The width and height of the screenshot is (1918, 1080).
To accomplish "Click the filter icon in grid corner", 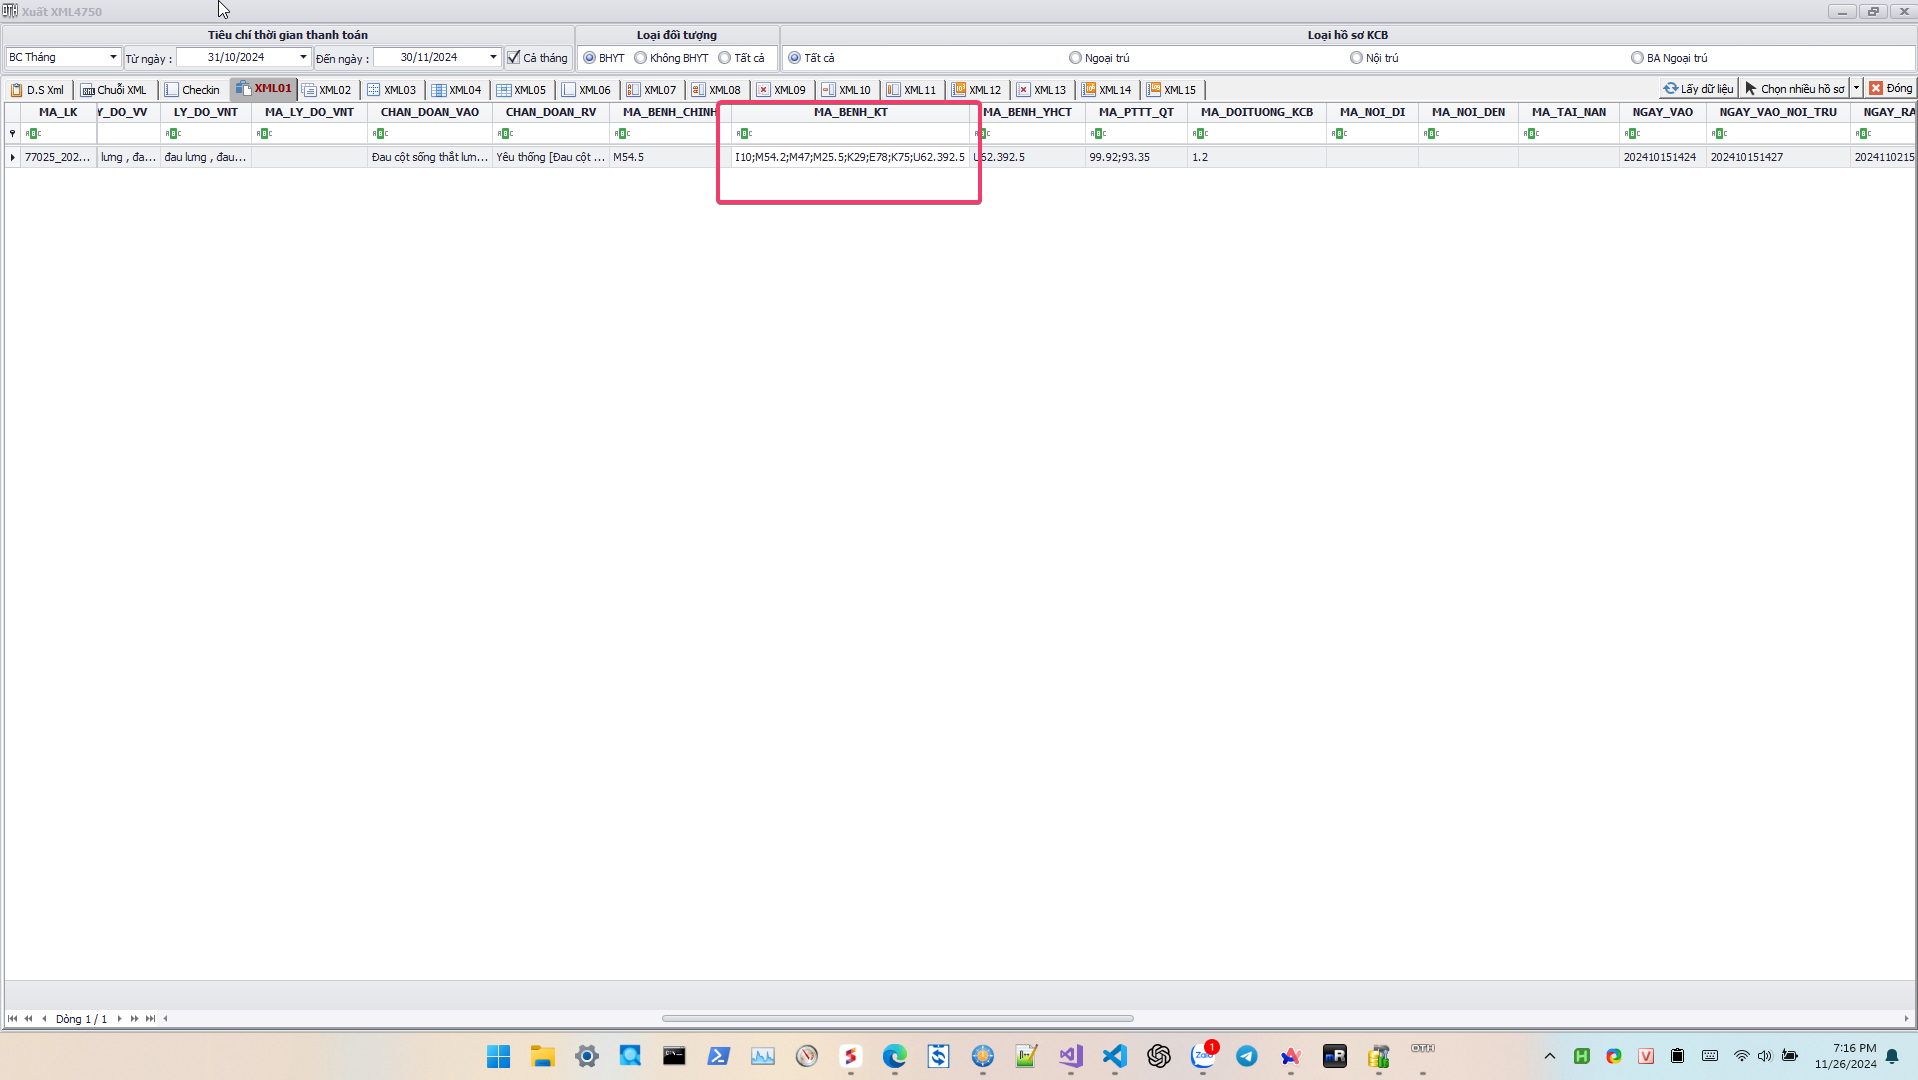I will [x=12, y=133].
